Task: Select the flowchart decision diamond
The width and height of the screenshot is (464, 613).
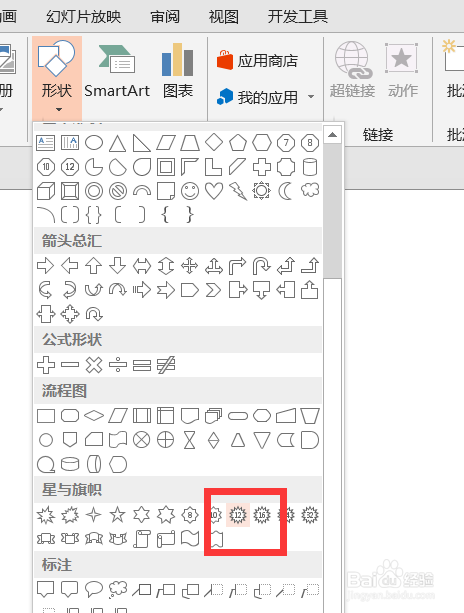Action: pyautogui.click(x=94, y=416)
